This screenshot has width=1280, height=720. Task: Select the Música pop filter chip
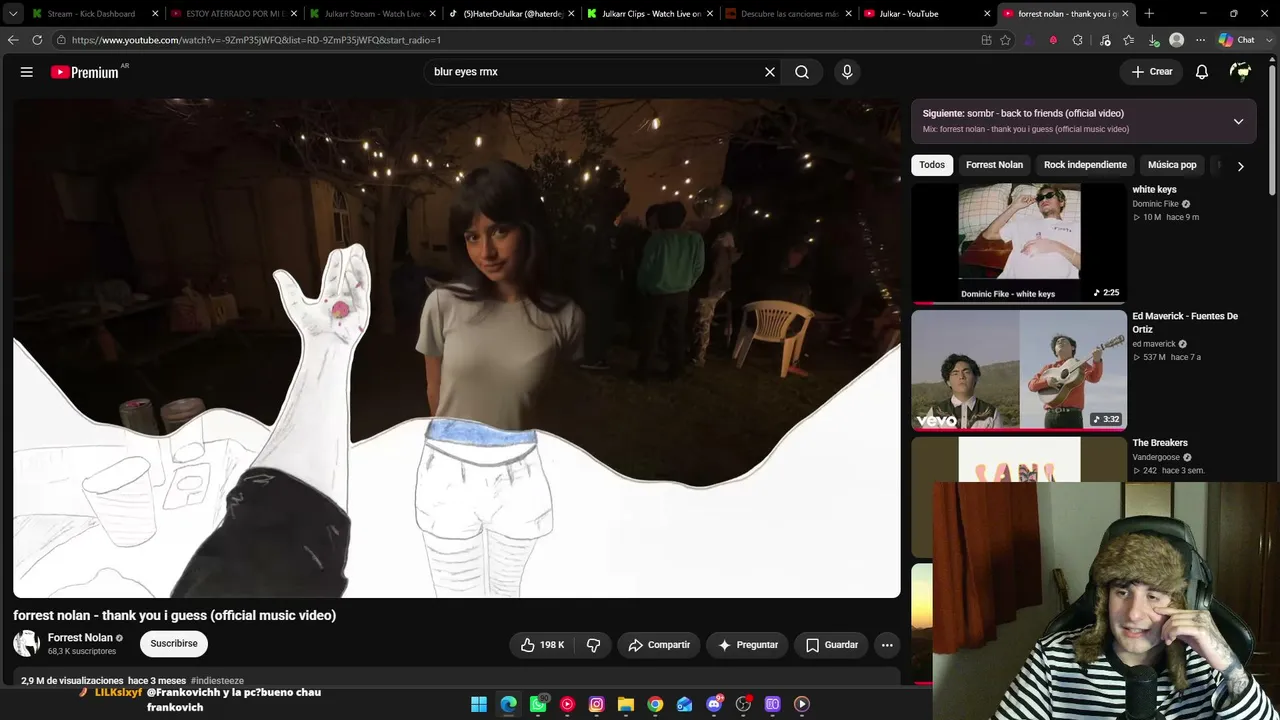click(x=1172, y=165)
